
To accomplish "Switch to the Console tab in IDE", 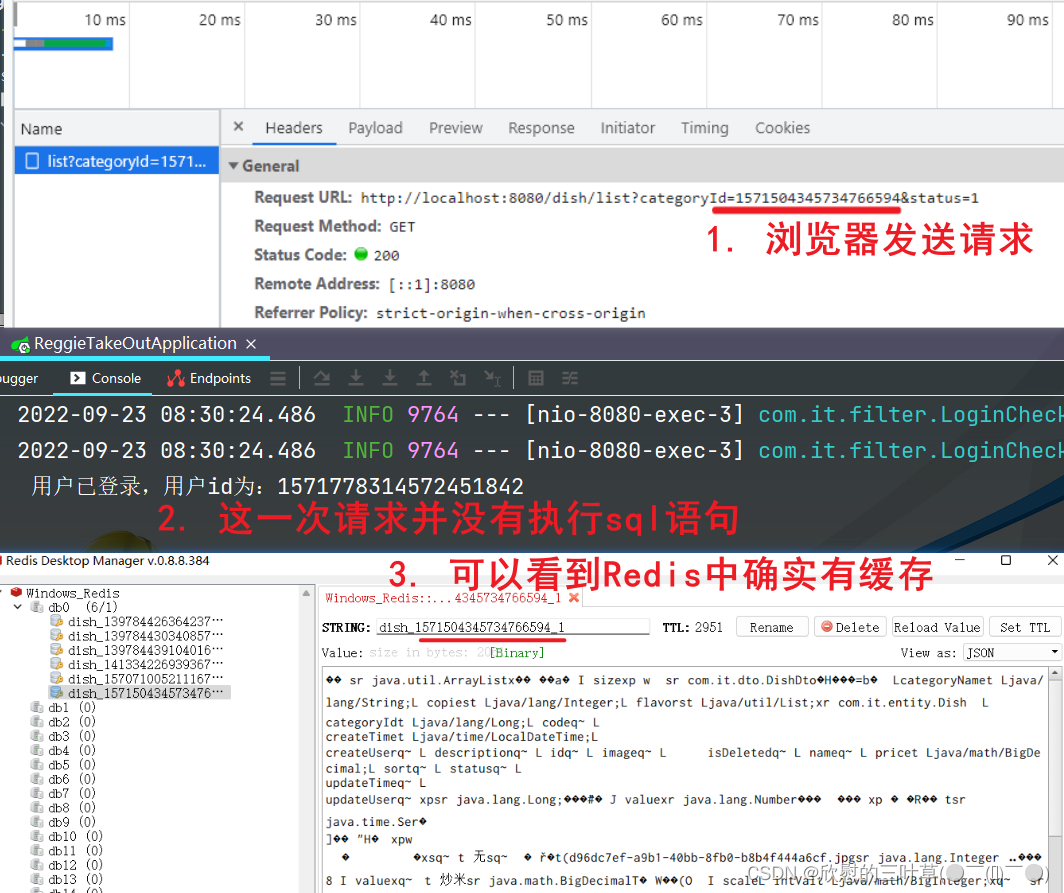I will [x=105, y=378].
